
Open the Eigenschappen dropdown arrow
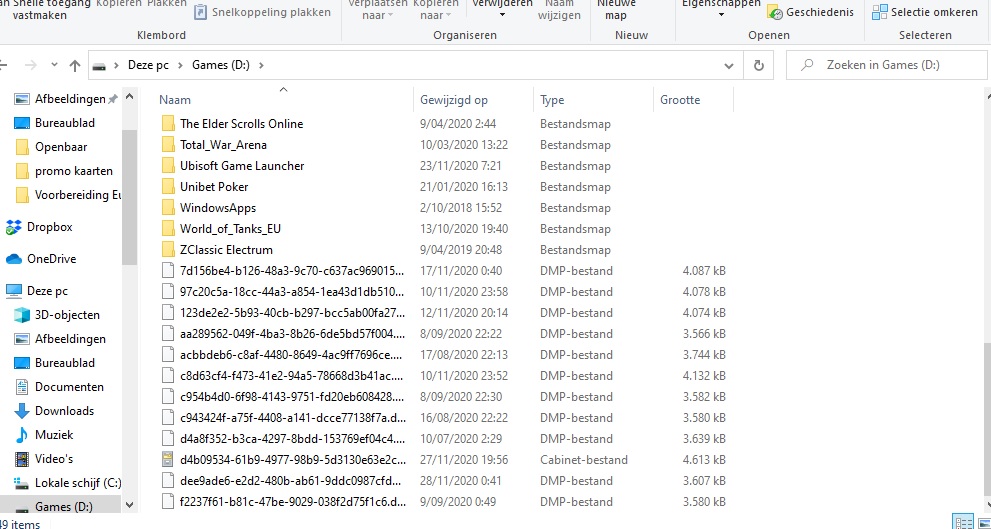[721, 15]
